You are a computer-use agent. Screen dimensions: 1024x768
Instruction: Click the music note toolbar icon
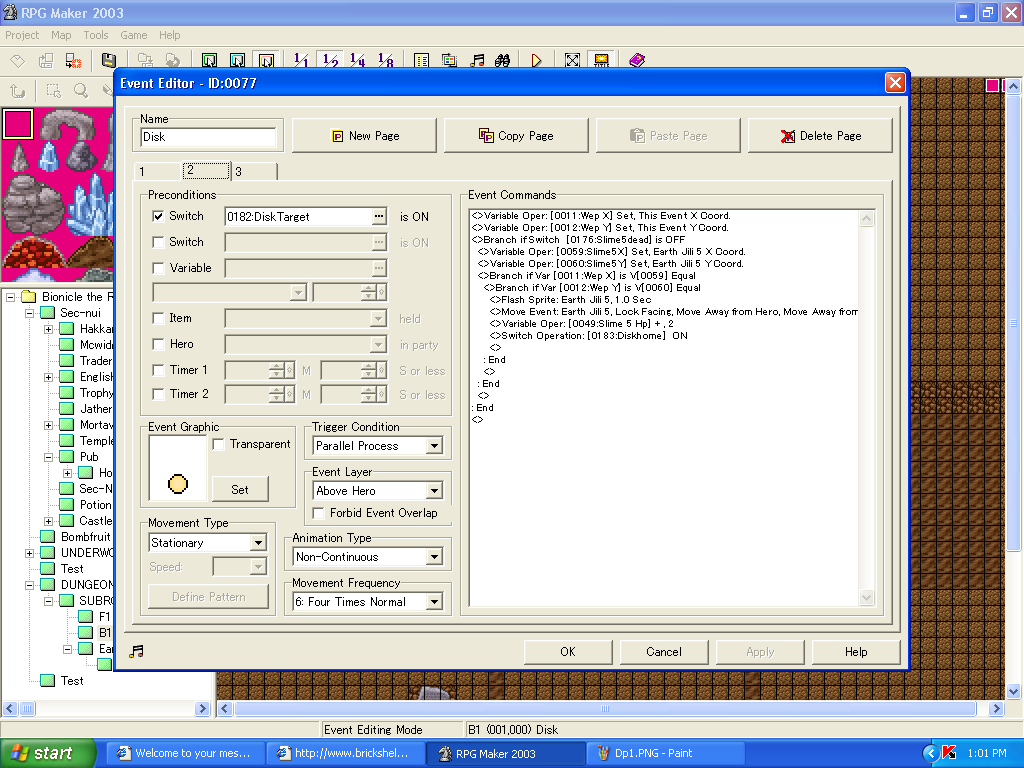coord(478,61)
